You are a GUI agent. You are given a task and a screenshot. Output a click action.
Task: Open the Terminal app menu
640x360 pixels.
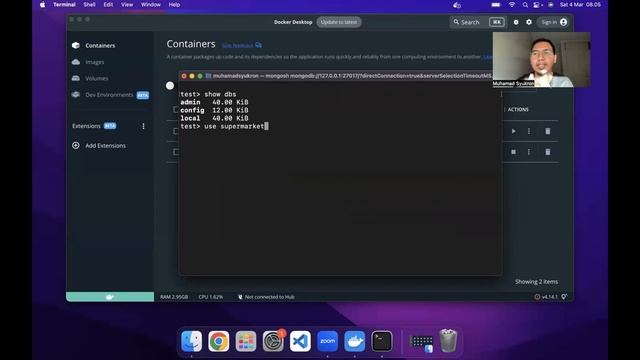click(64, 5)
